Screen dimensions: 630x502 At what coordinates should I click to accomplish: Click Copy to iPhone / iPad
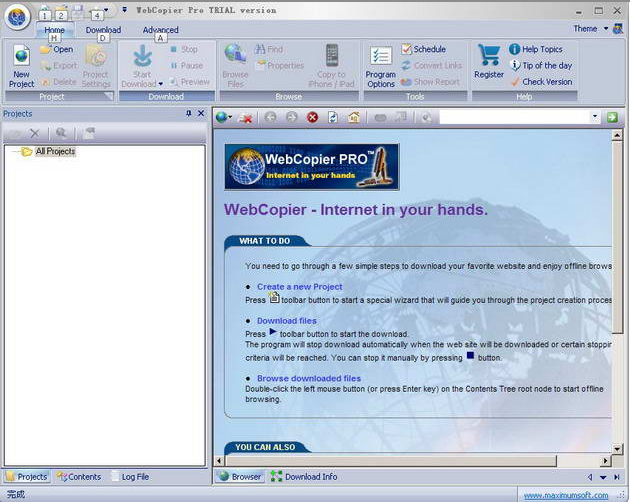pos(331,66)
